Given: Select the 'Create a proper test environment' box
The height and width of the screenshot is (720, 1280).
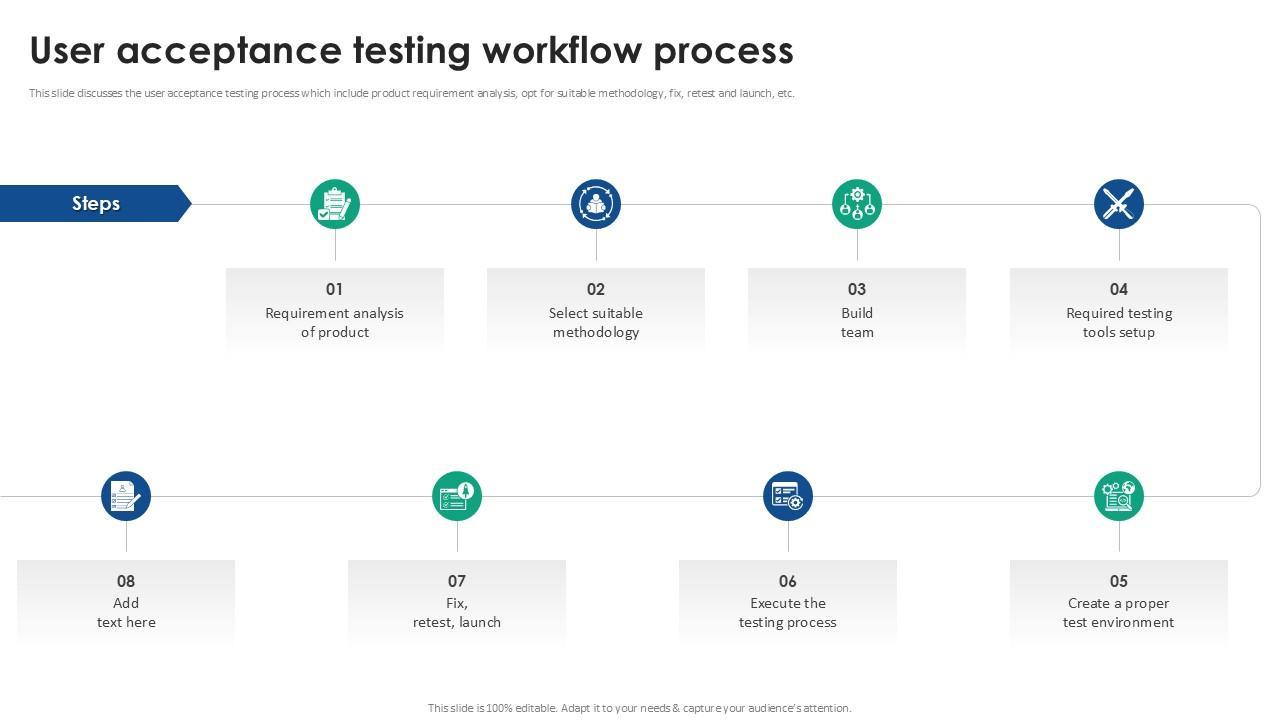Looking at the screenshot, I should click(x=1119, y=601).
